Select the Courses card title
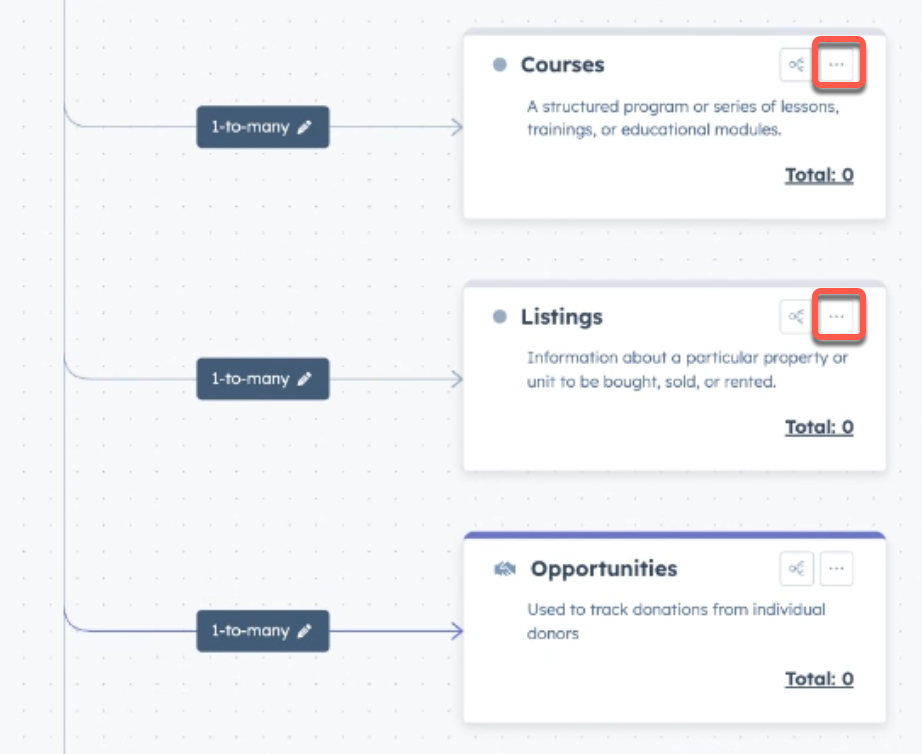 point(563,64)
